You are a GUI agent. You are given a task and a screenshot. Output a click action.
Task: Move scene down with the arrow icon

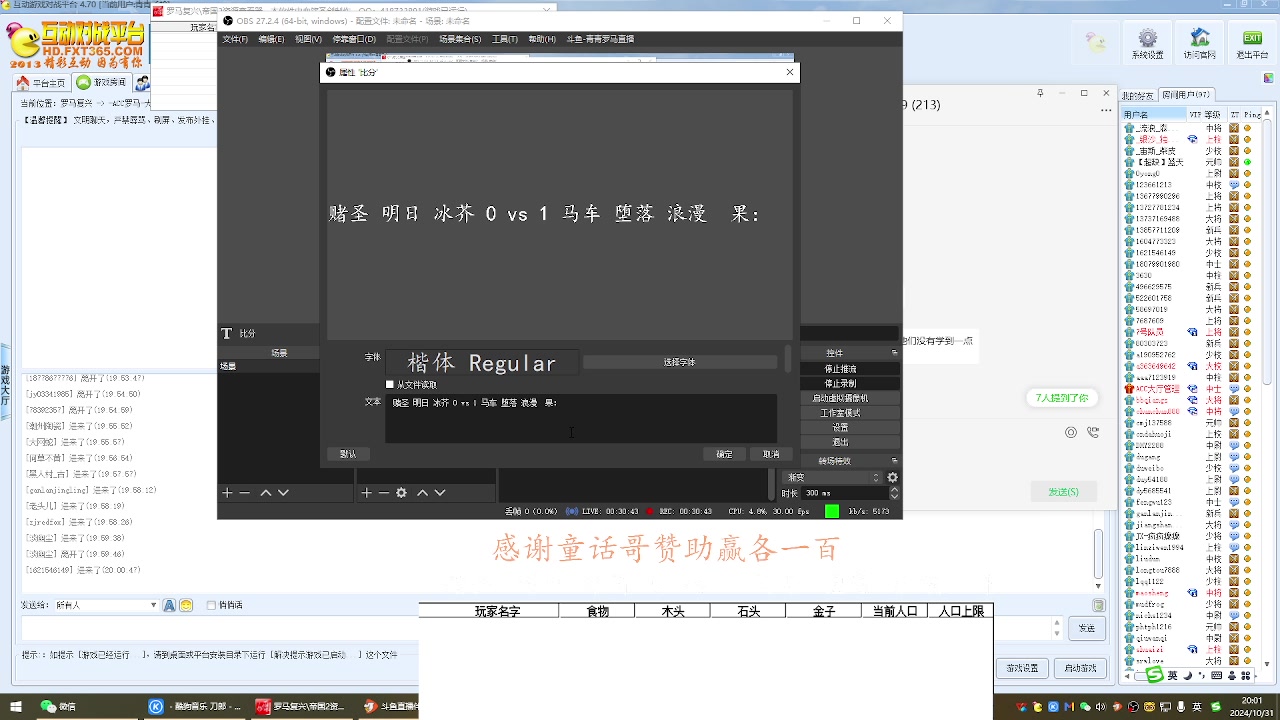284,493
